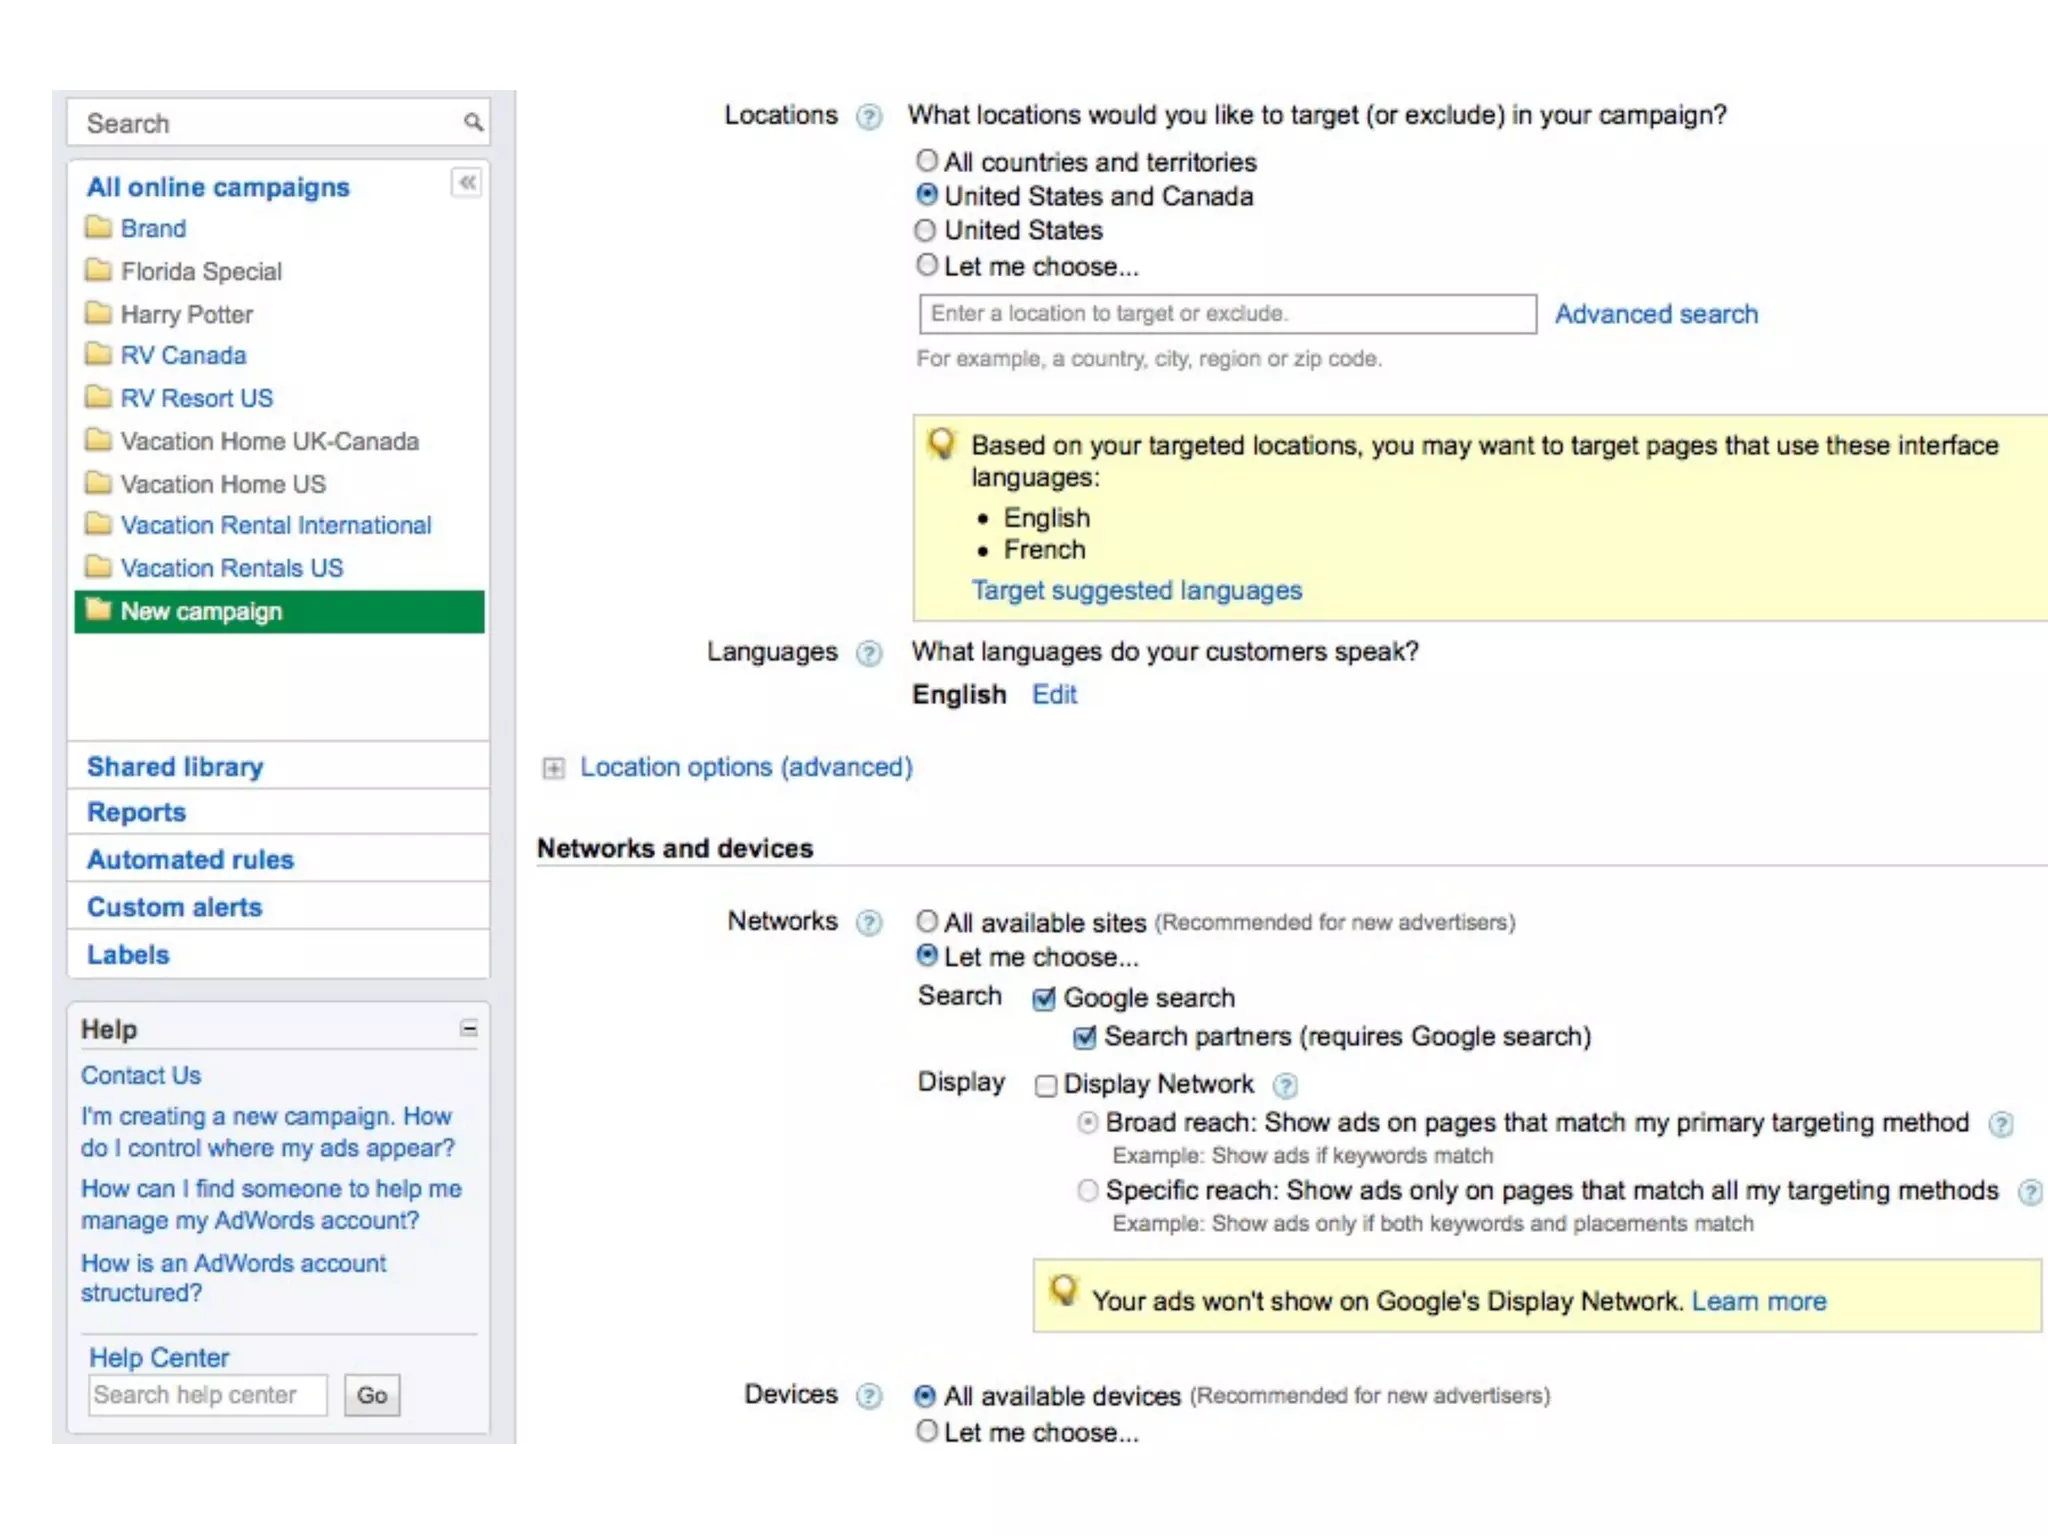Click the Target suggested languages link

click(1137, 590)
